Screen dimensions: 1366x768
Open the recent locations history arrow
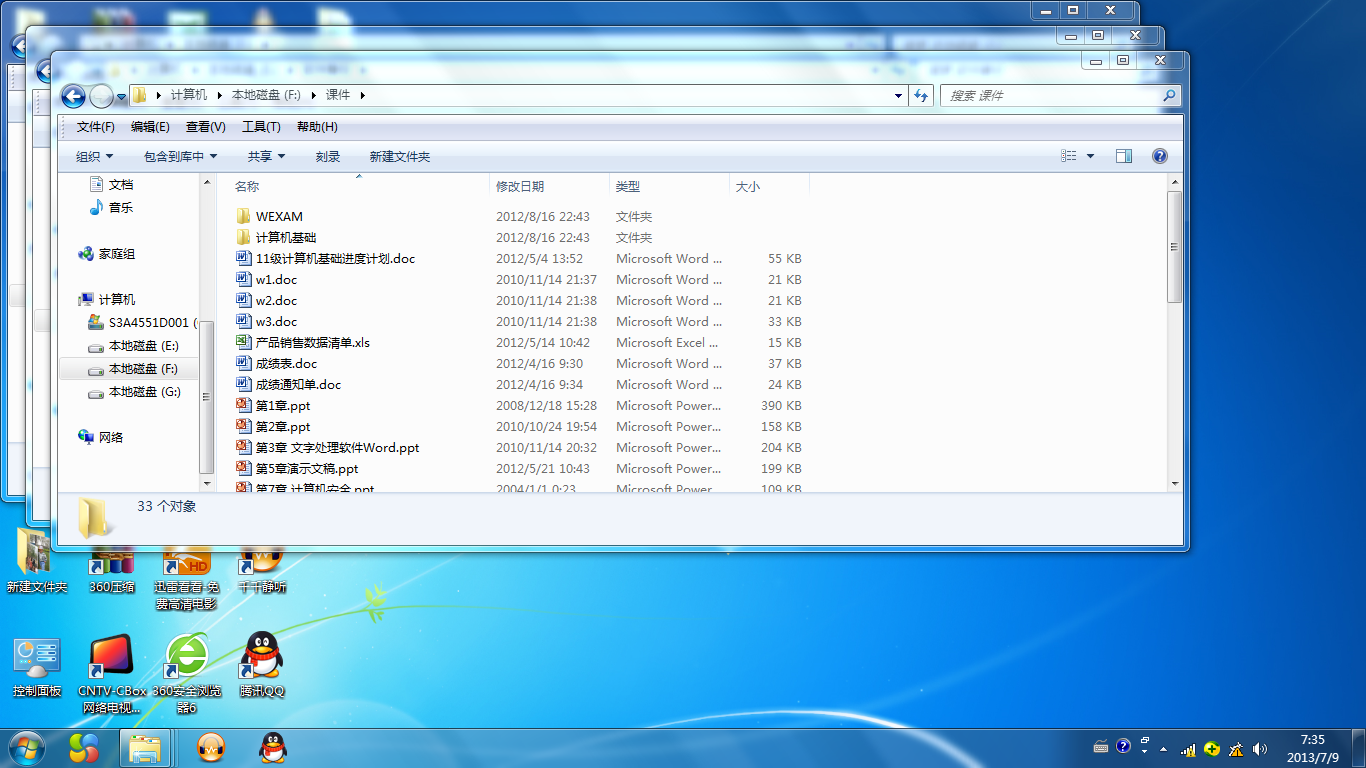(121, 96)
